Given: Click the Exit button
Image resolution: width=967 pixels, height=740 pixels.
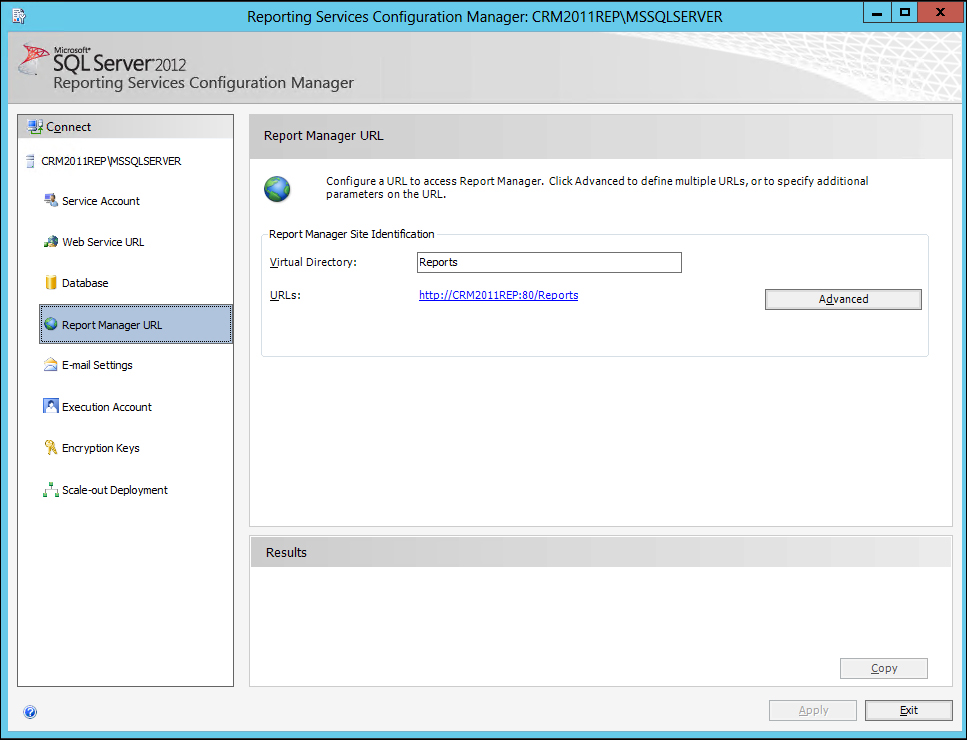Looking at the screenshot, I should tap(908, 710).
